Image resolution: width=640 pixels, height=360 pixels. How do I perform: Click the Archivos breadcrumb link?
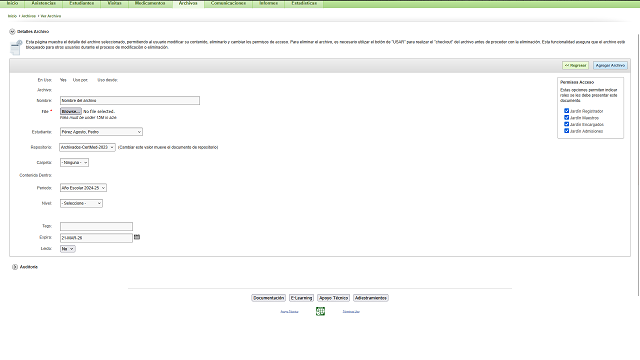(x=29, y=16)
